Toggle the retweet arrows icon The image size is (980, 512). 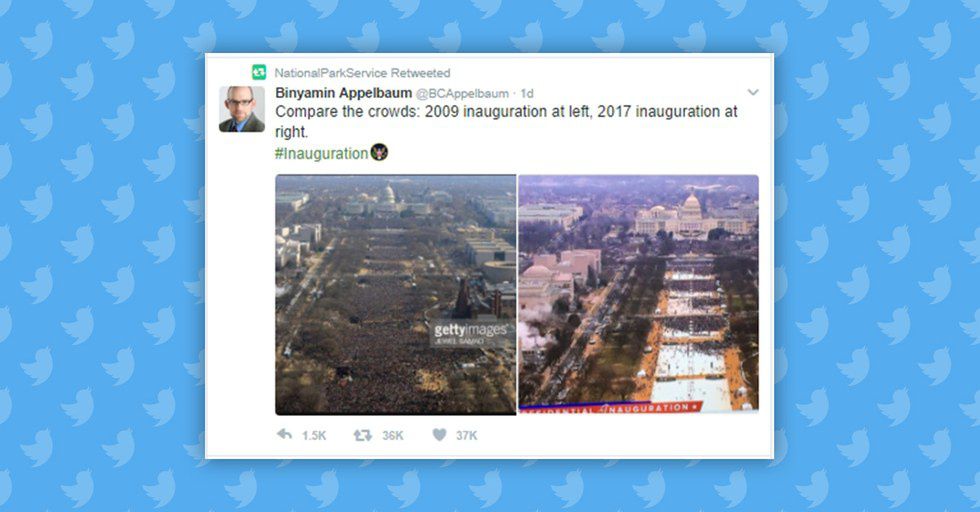click(362, 435)
